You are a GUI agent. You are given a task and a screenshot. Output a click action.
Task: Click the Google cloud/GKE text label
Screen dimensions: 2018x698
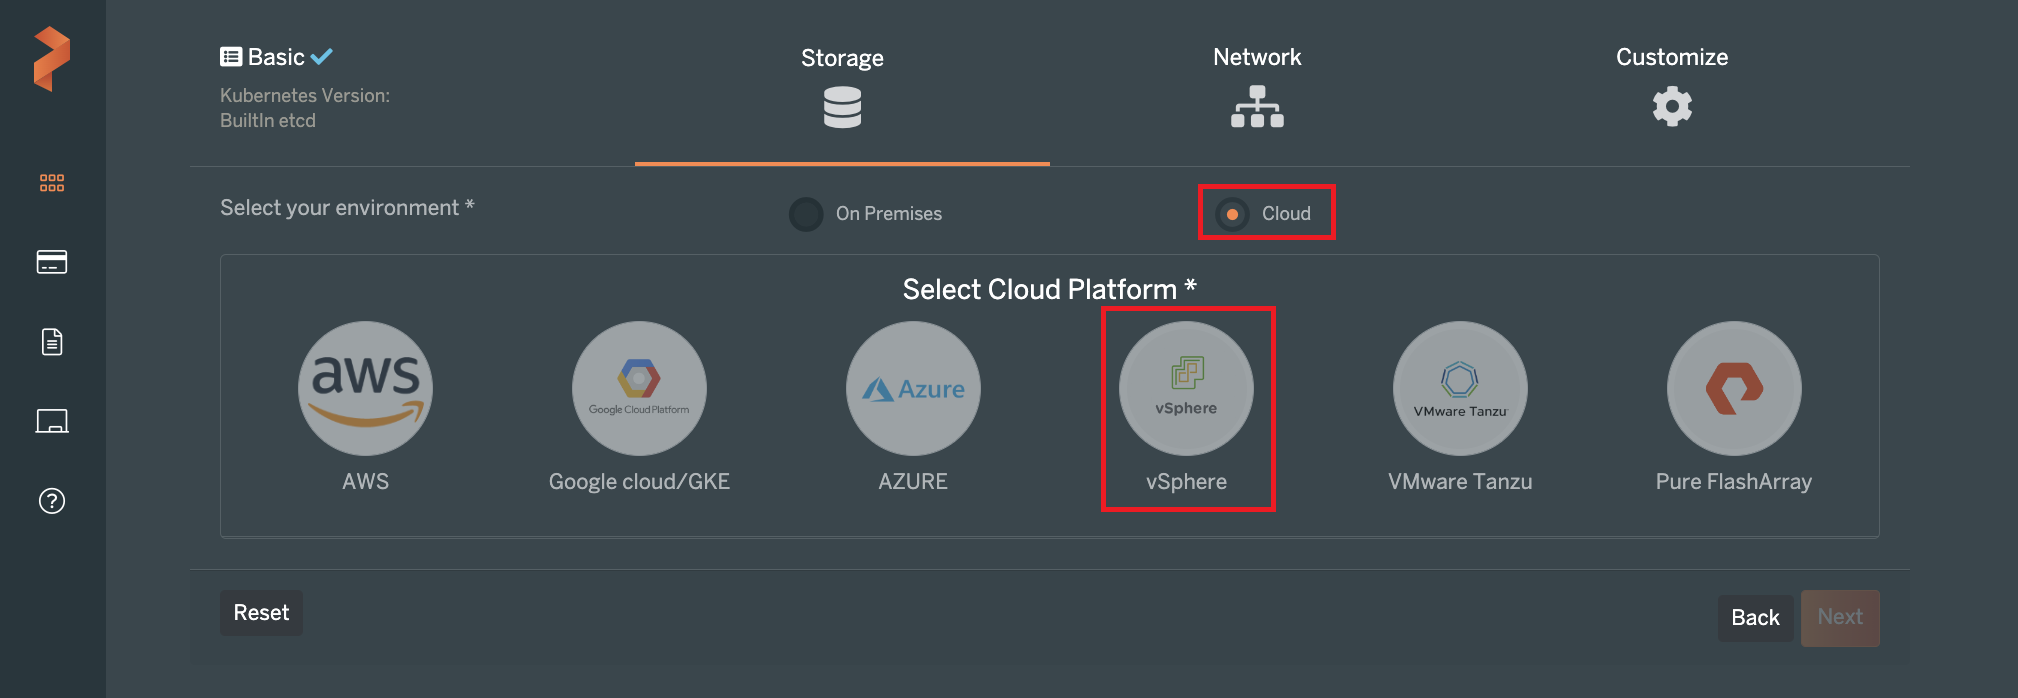coord(639,482)
